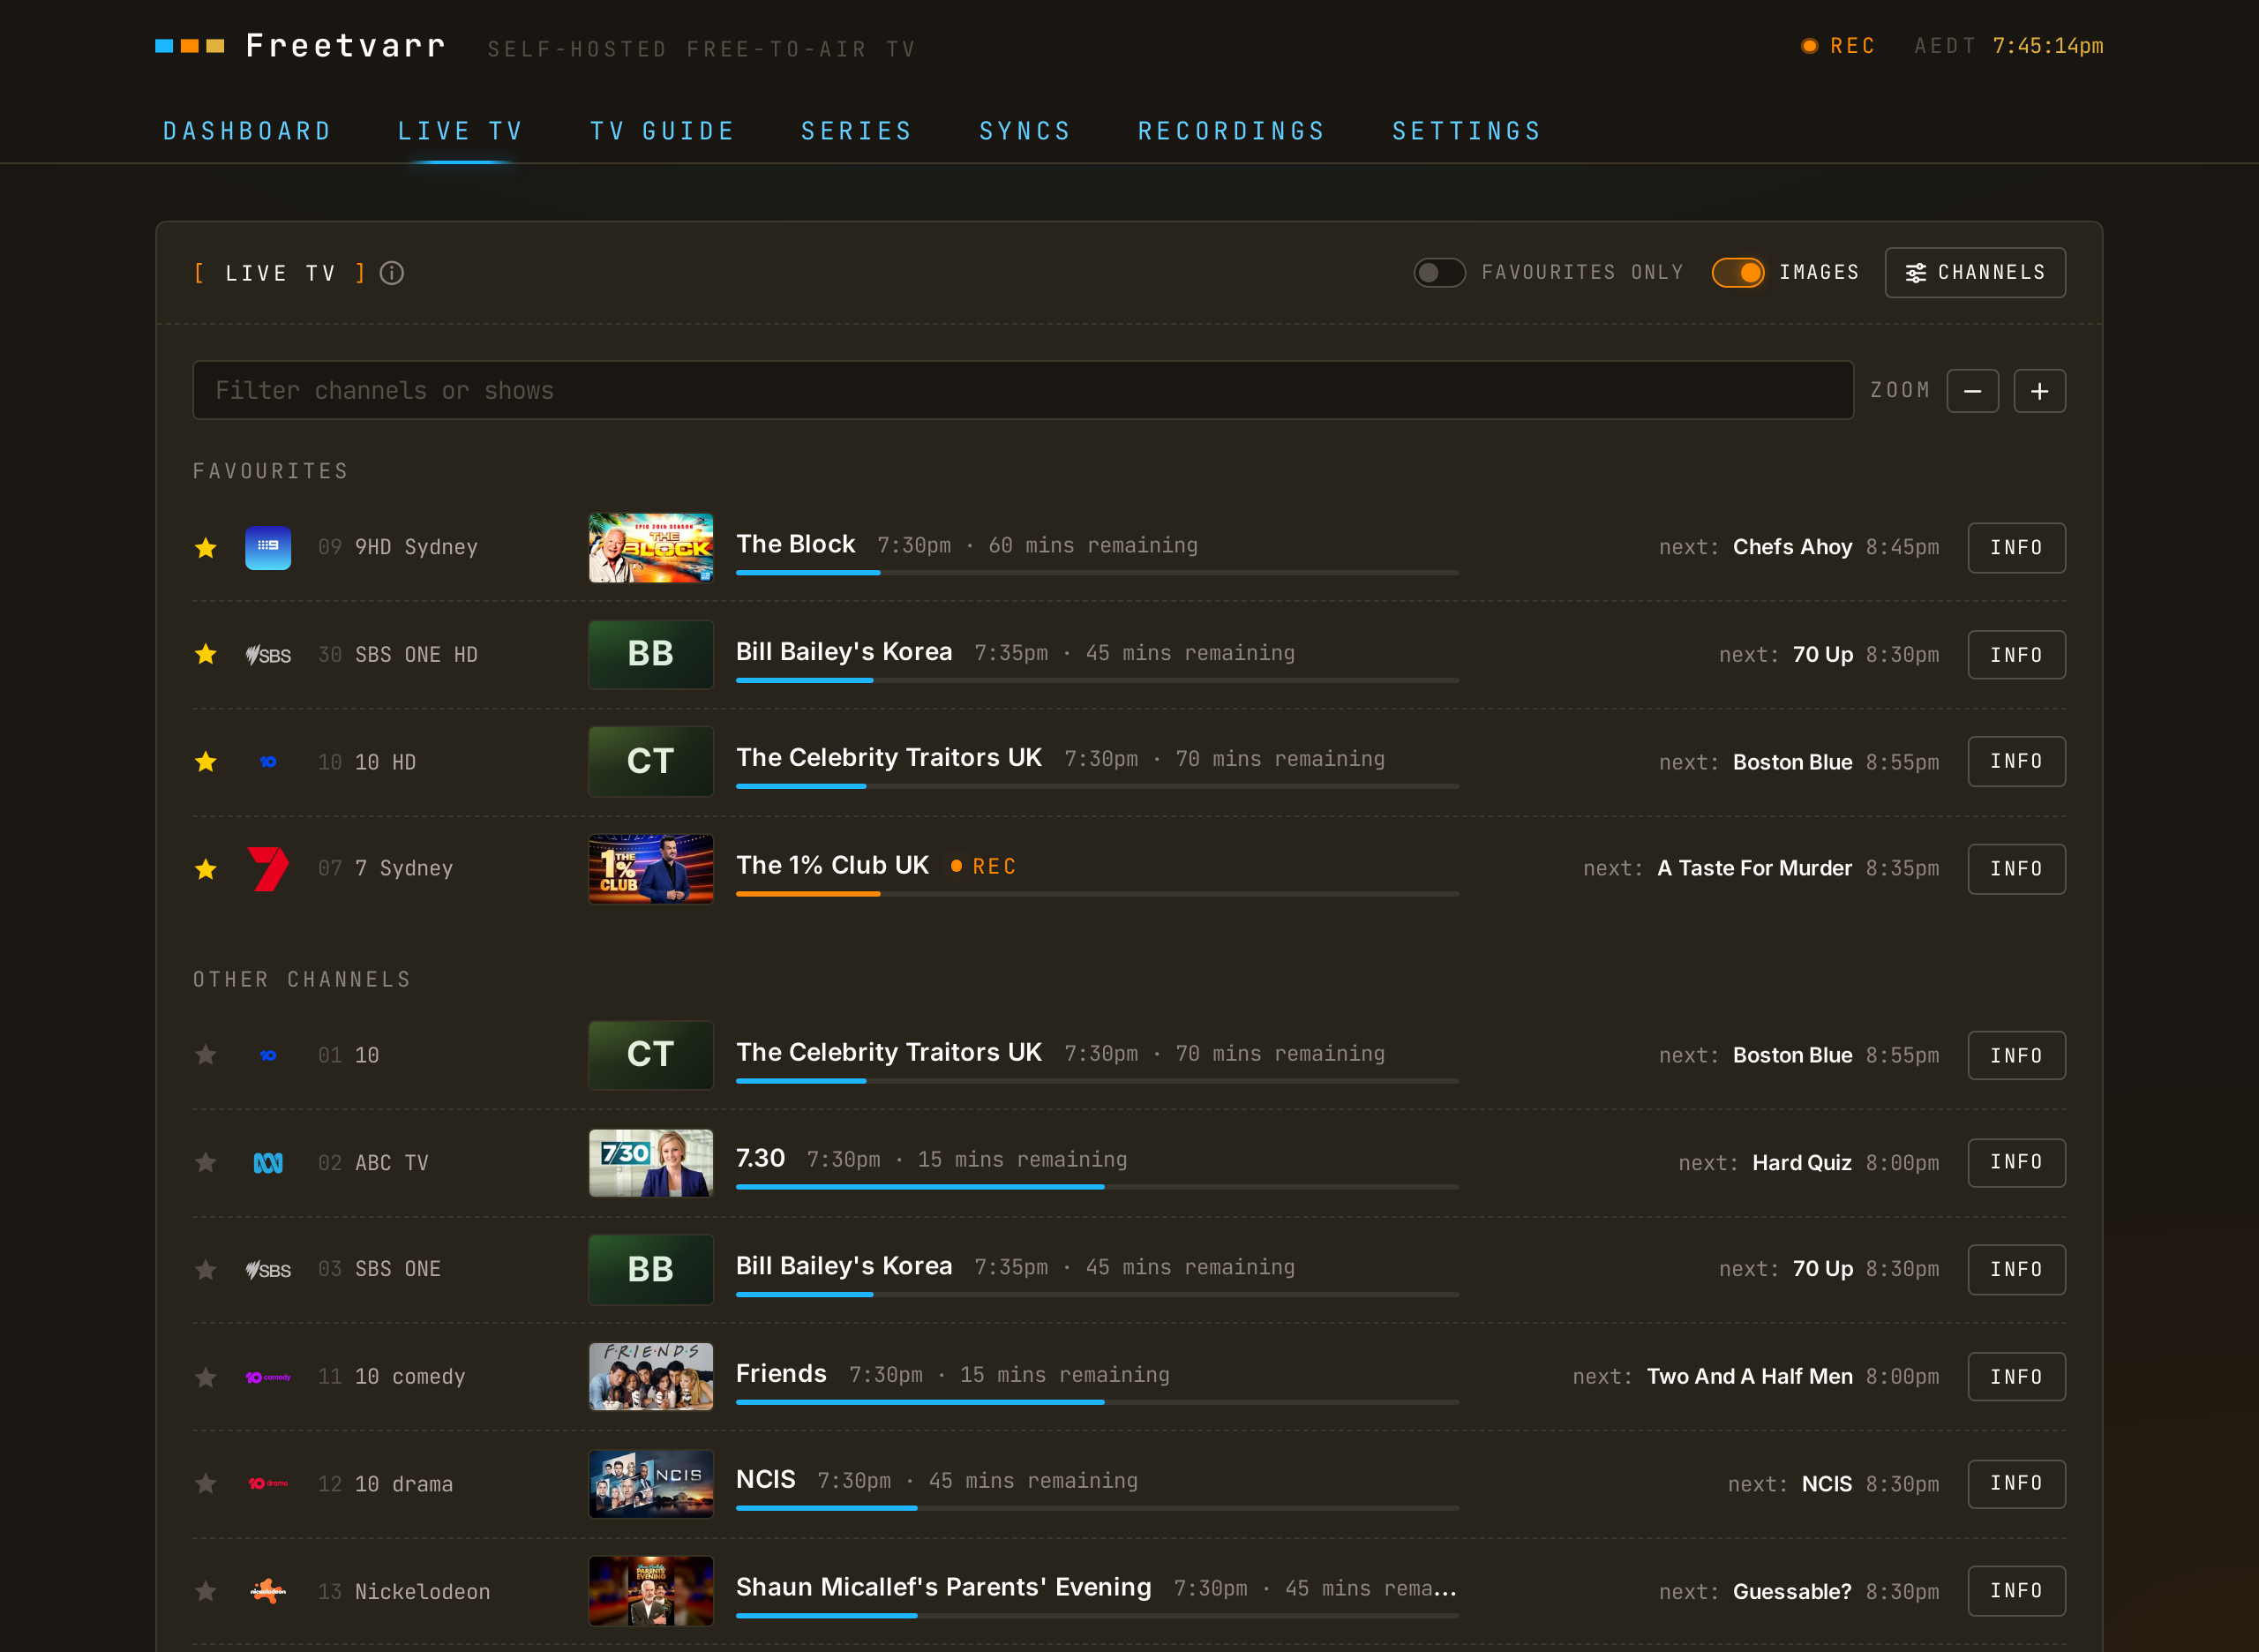Star channel 03 SBS ONE as favourite

(x=206, y=1270)
